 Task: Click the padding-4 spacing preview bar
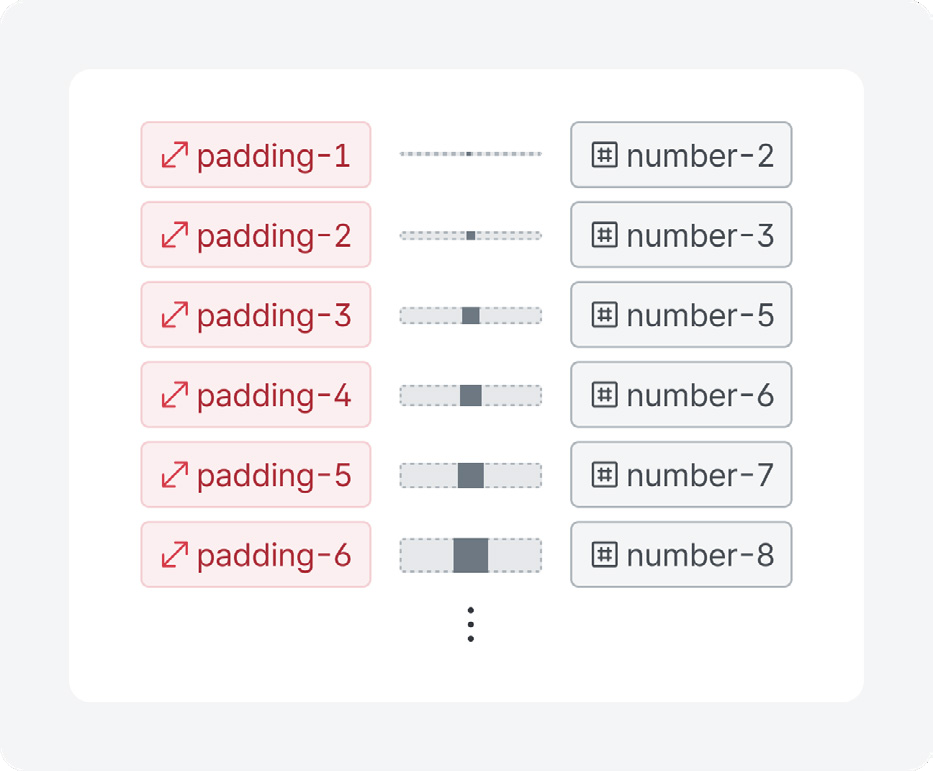pos(471,396)
